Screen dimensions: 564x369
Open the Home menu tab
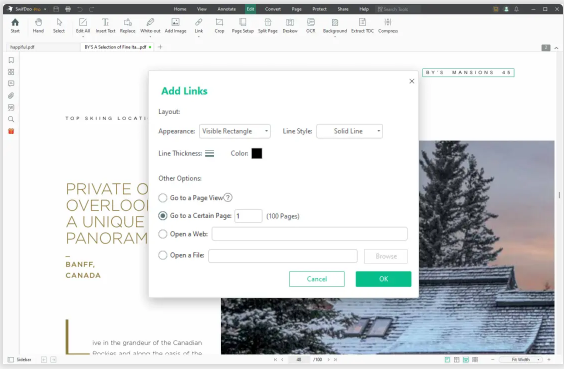point(180,9)
